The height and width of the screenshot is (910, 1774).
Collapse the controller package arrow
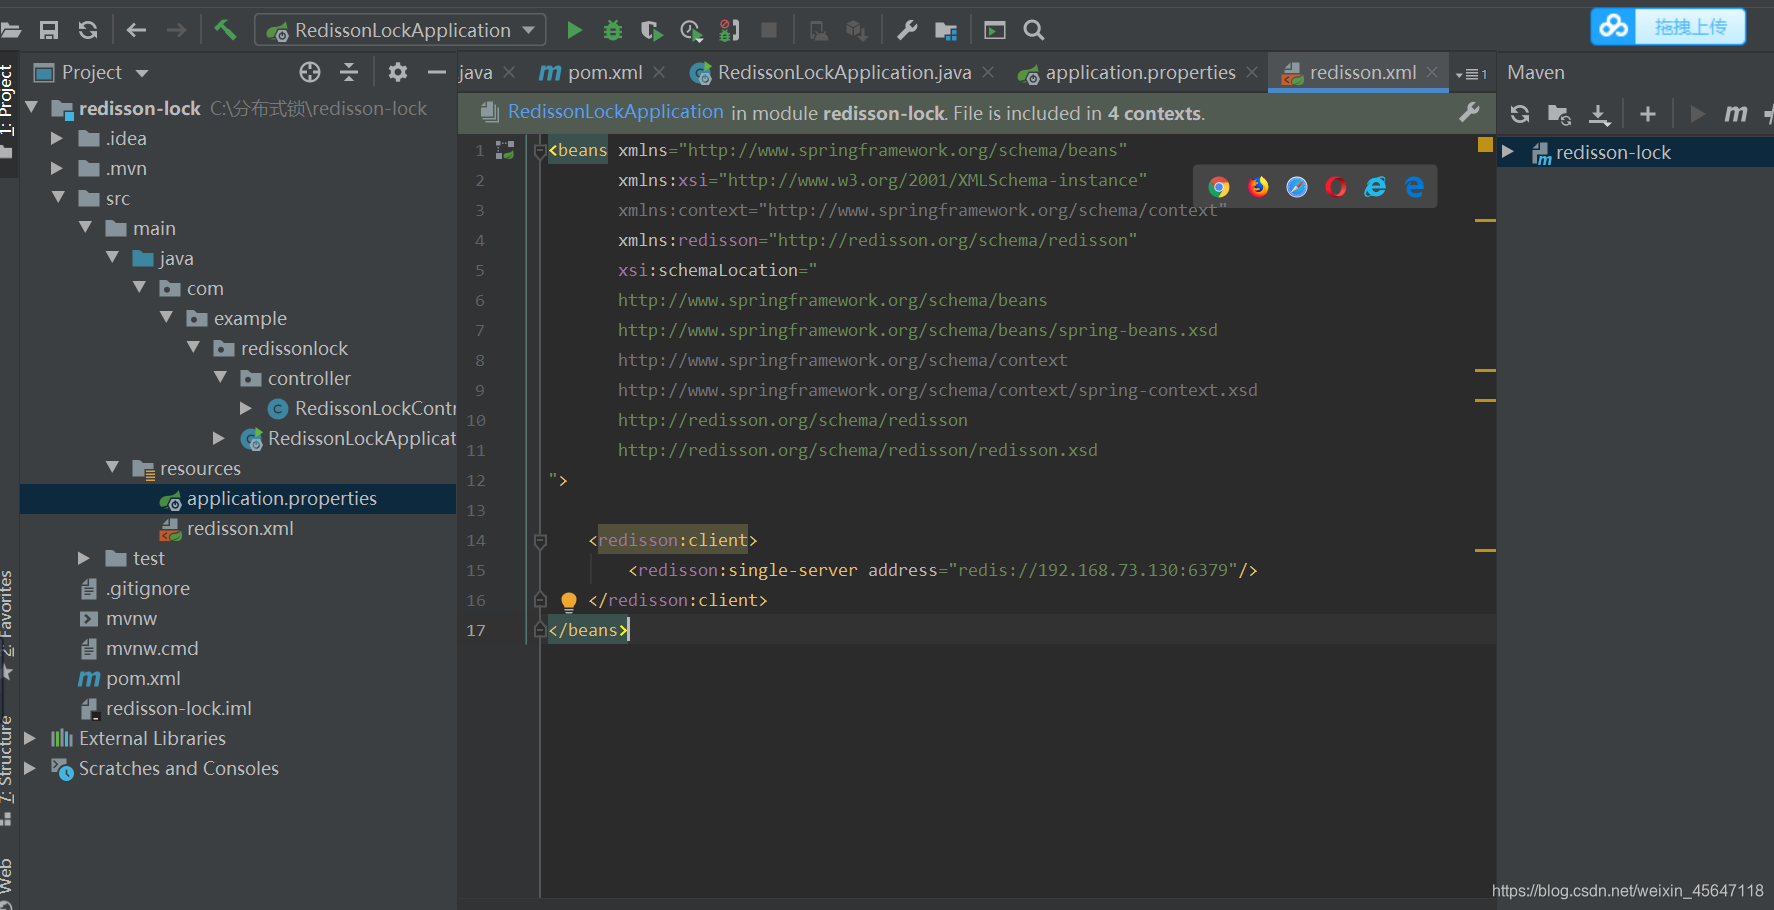click(x=220, y=377)
